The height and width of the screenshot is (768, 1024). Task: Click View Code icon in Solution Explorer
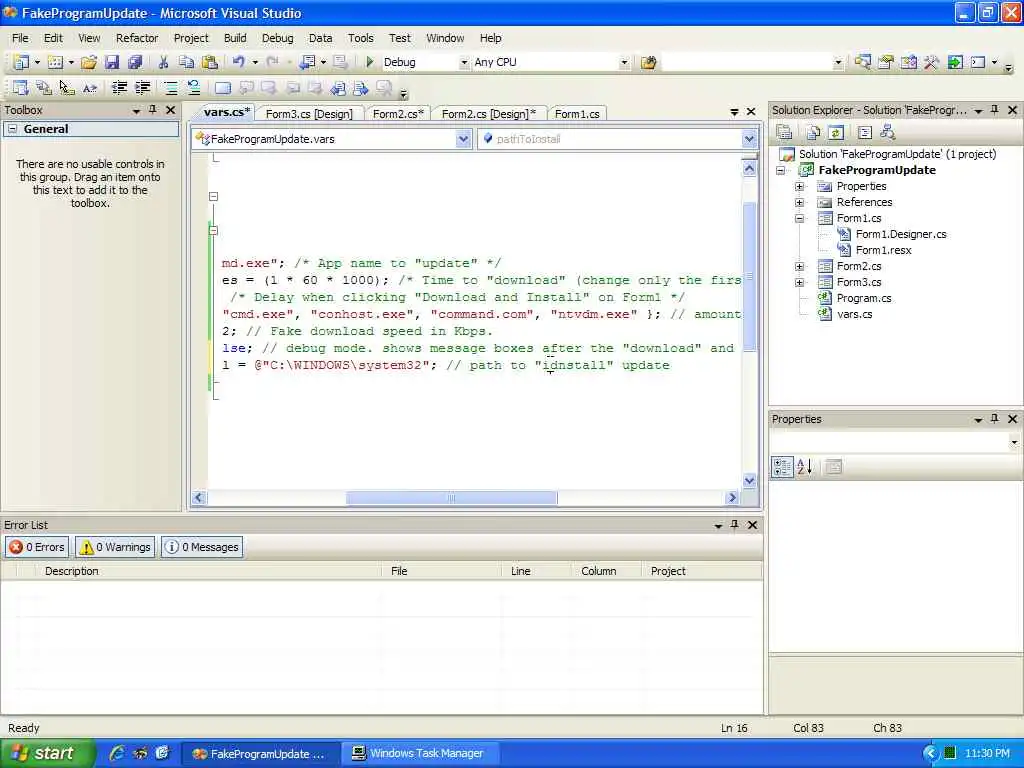[x=865, y=133]
